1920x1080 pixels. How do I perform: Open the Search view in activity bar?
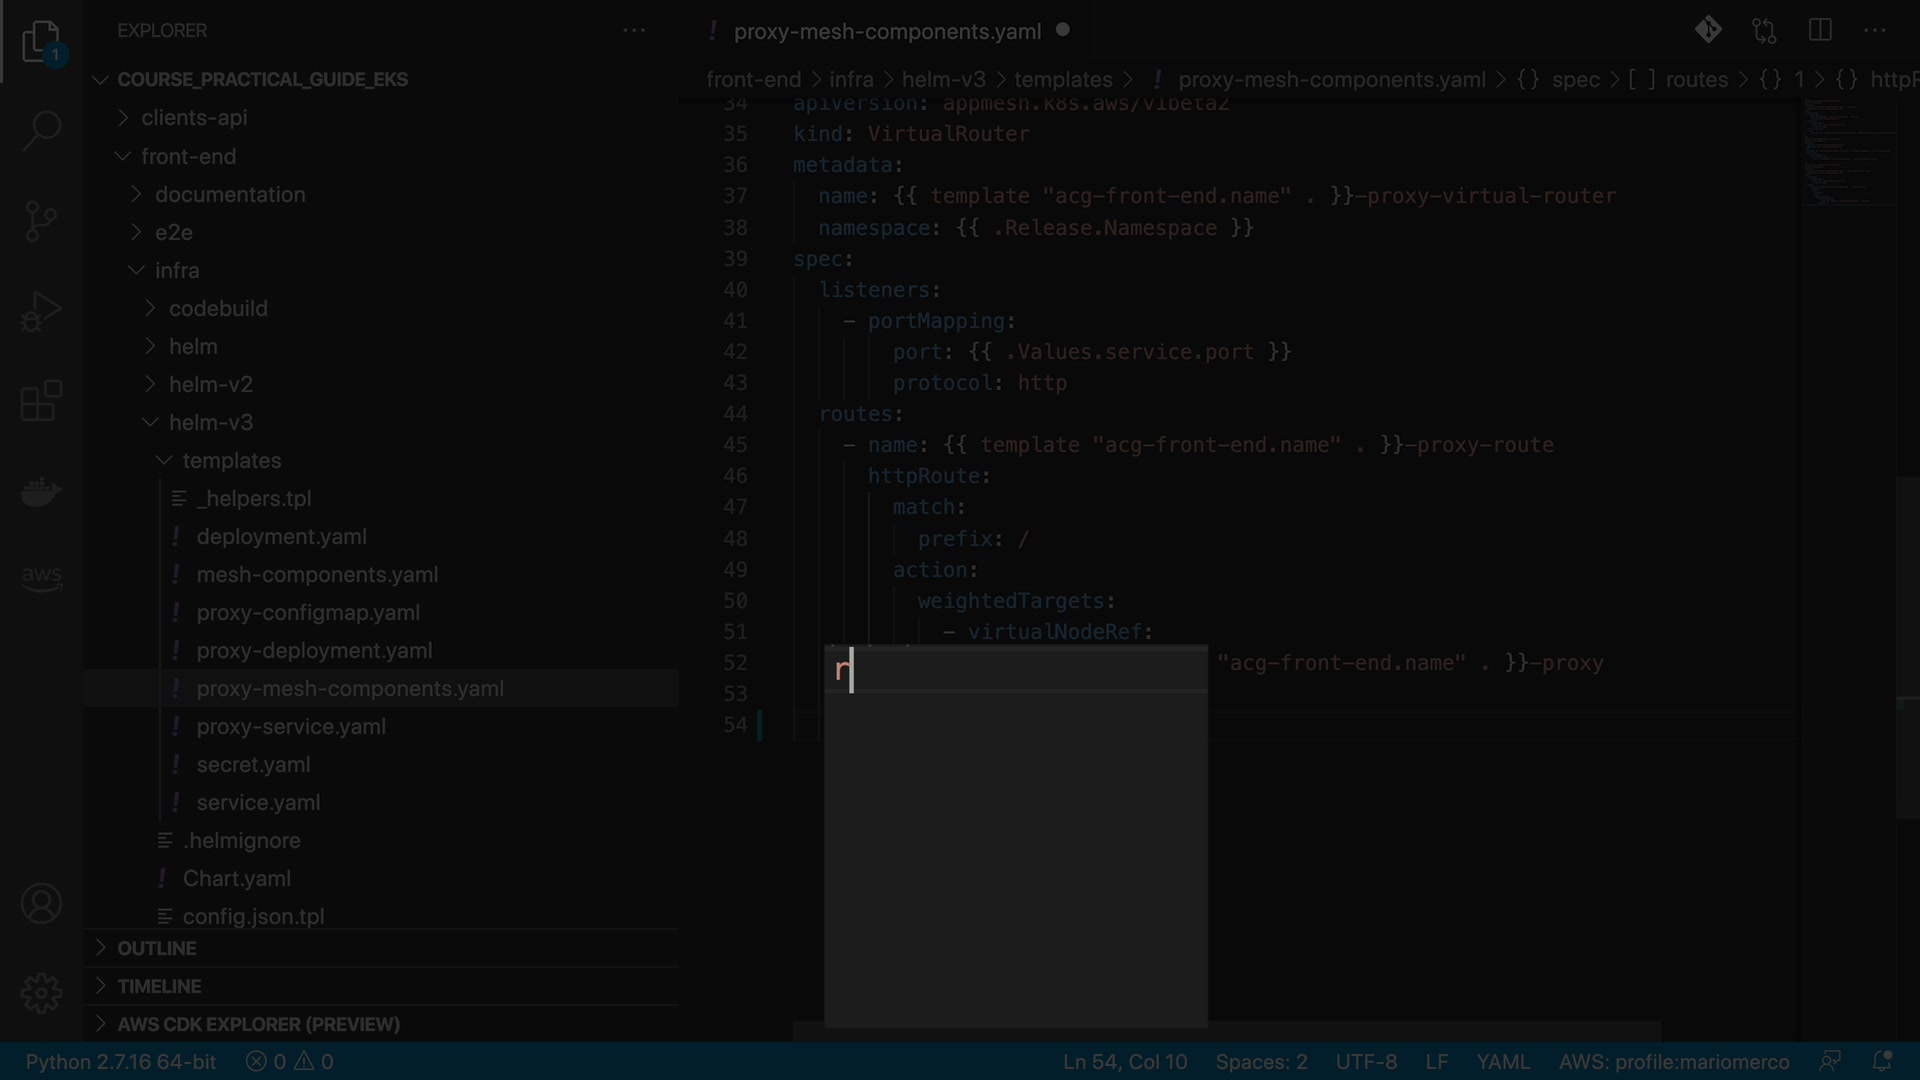[41, 130]
